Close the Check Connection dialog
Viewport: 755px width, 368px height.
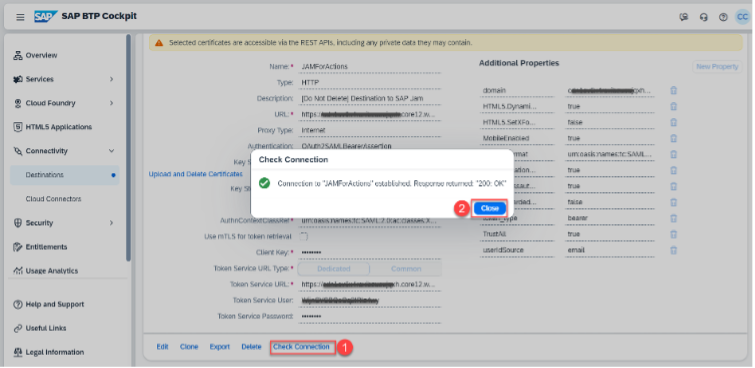490,208
